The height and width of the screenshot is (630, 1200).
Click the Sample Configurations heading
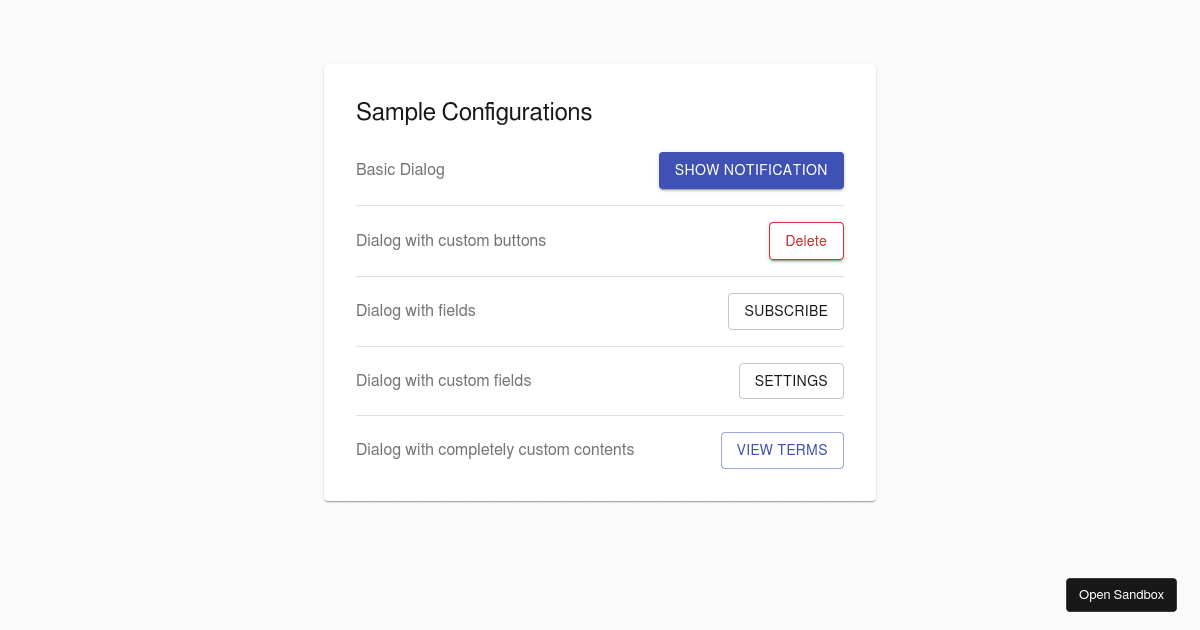coord(474,112)
